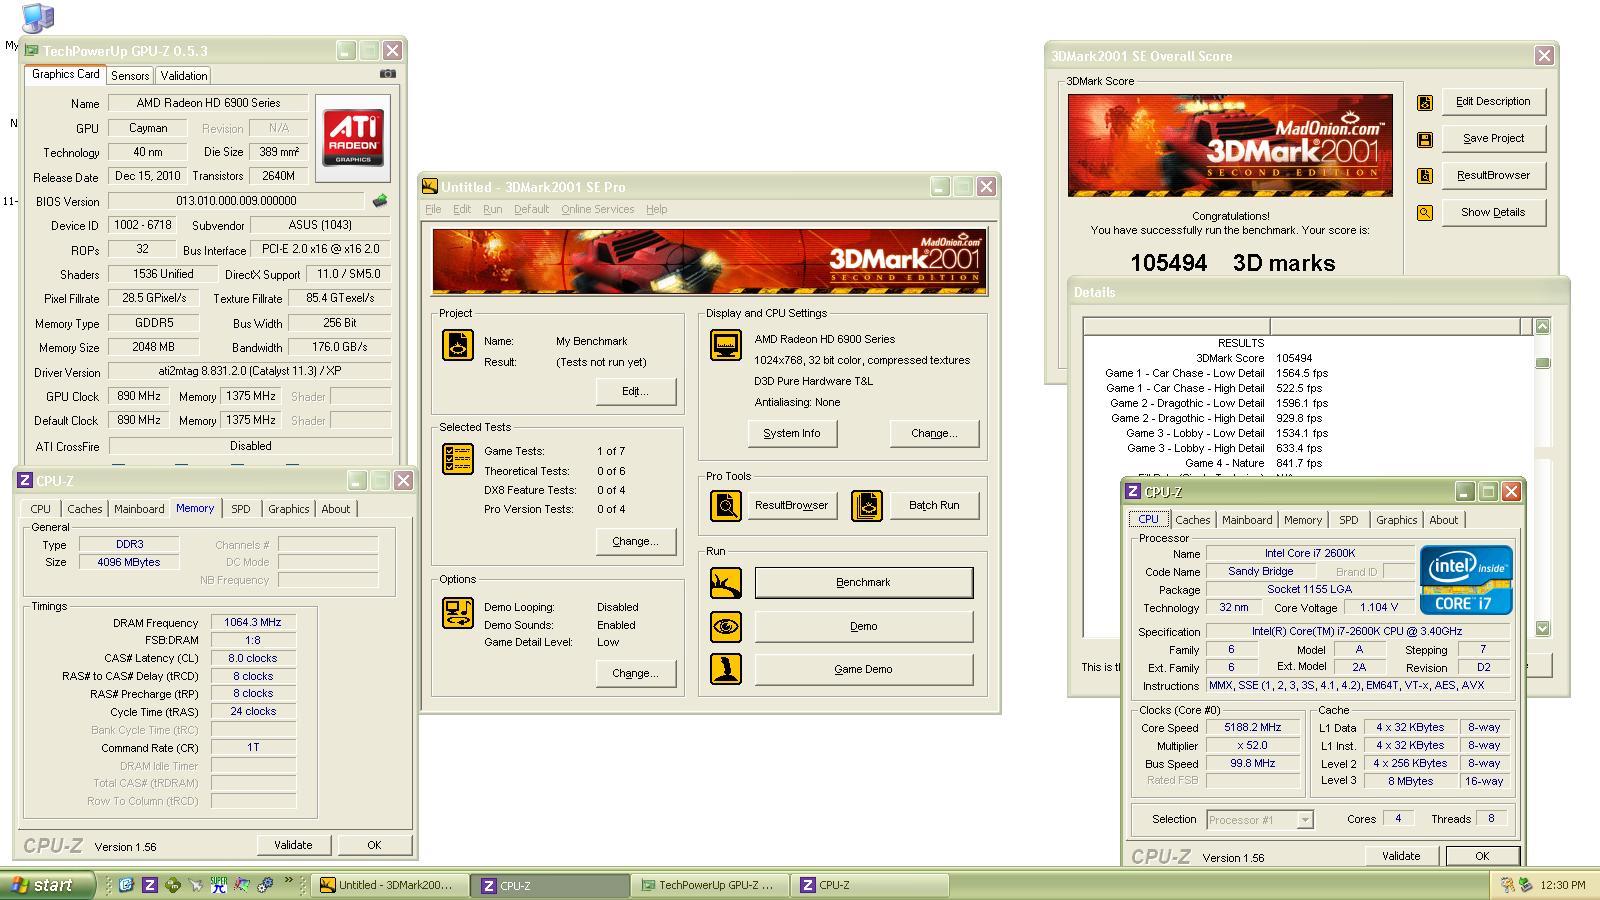Screen dimensions: 1600x900
Task: Open Graphics tab in right CPU-Z window
Action: point(1396,520)
